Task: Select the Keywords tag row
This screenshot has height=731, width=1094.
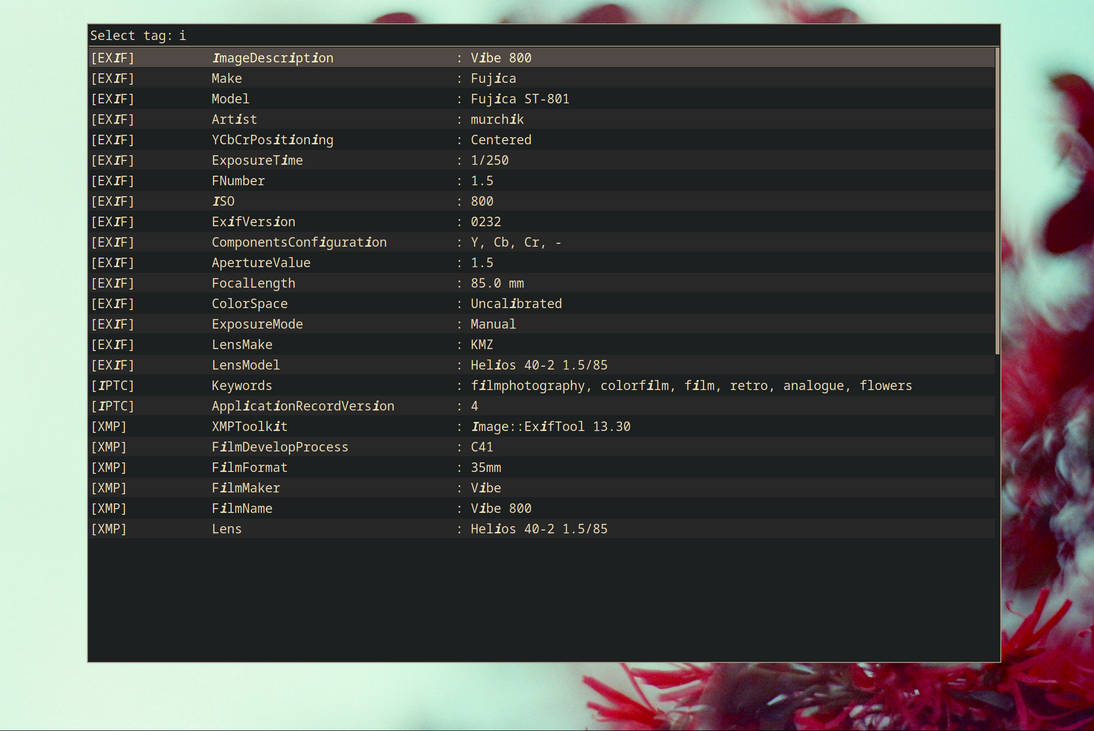Action: [542, 385]
